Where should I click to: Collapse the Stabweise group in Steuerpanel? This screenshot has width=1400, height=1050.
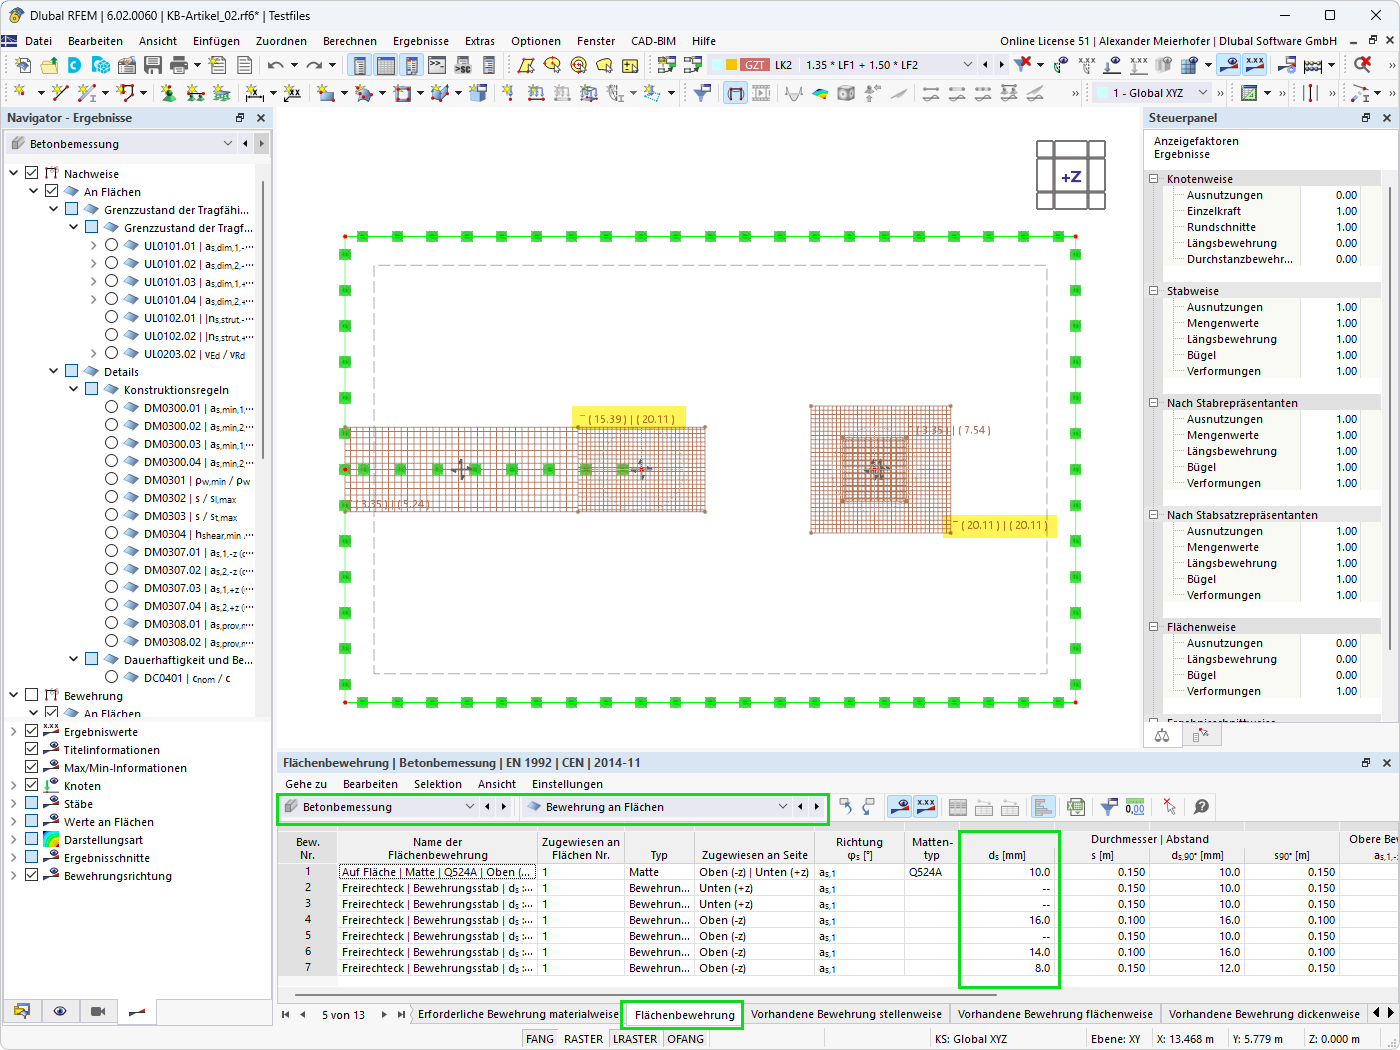point(1153,291)
